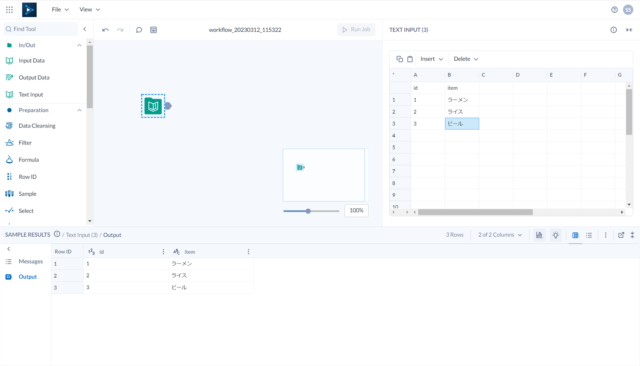
Task: Adjust the canvas zoom slider
Action: [x=311, y=211]
